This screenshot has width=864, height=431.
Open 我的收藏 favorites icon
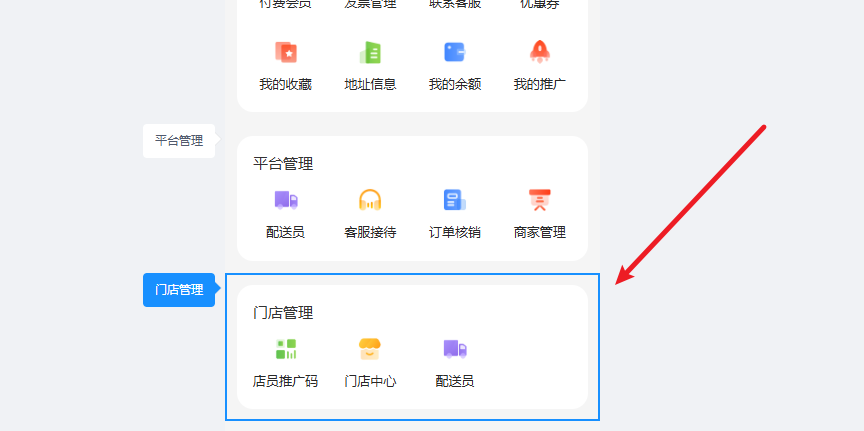(x=286, y=52)
